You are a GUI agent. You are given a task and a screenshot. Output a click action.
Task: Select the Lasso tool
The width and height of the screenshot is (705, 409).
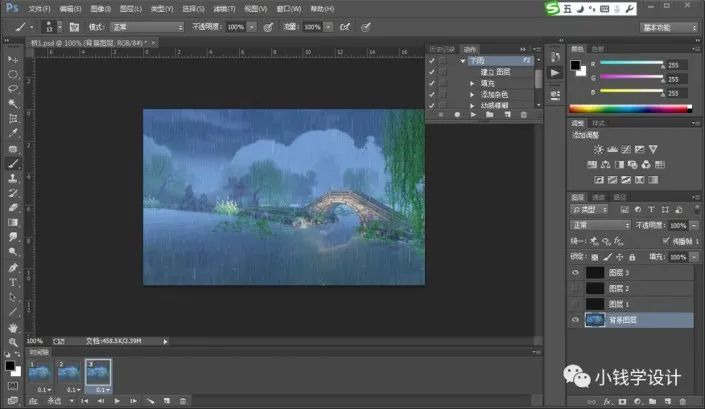point(13,89)
